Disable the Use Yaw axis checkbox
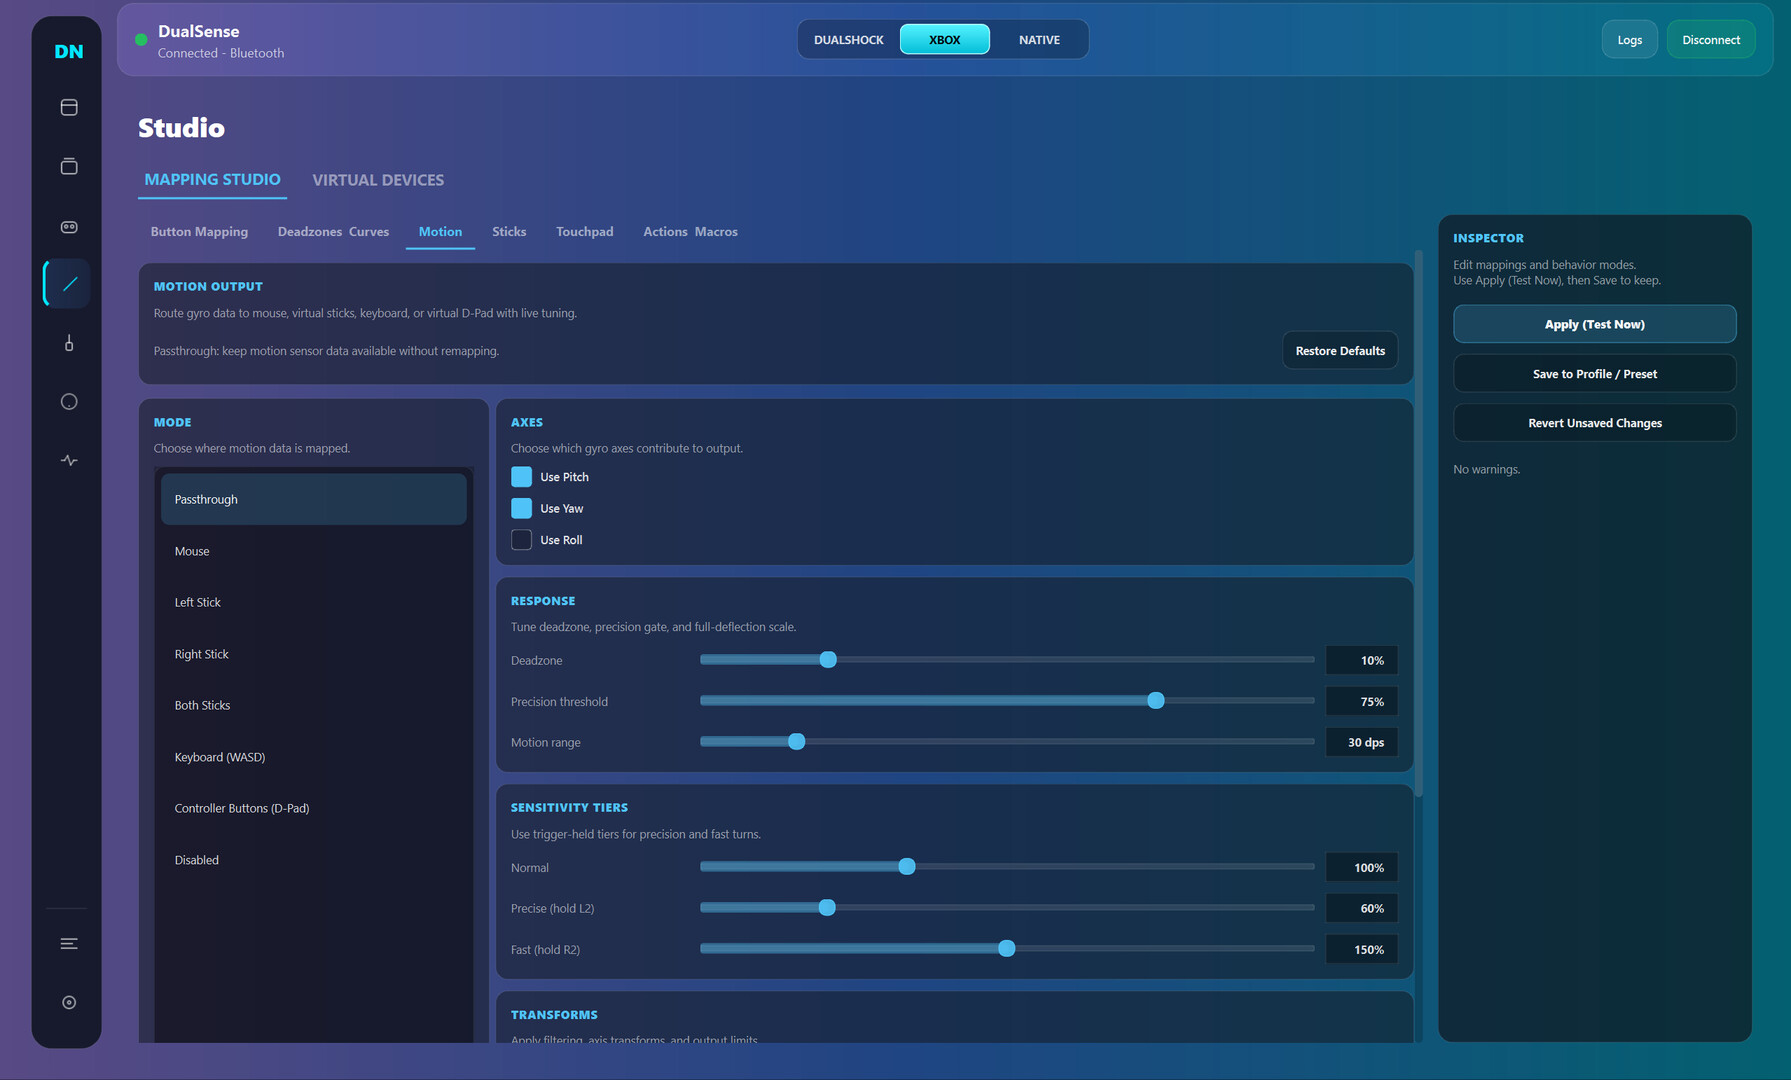The height and width of the screenshot is (1080, 1791). [x=521, y=508]
